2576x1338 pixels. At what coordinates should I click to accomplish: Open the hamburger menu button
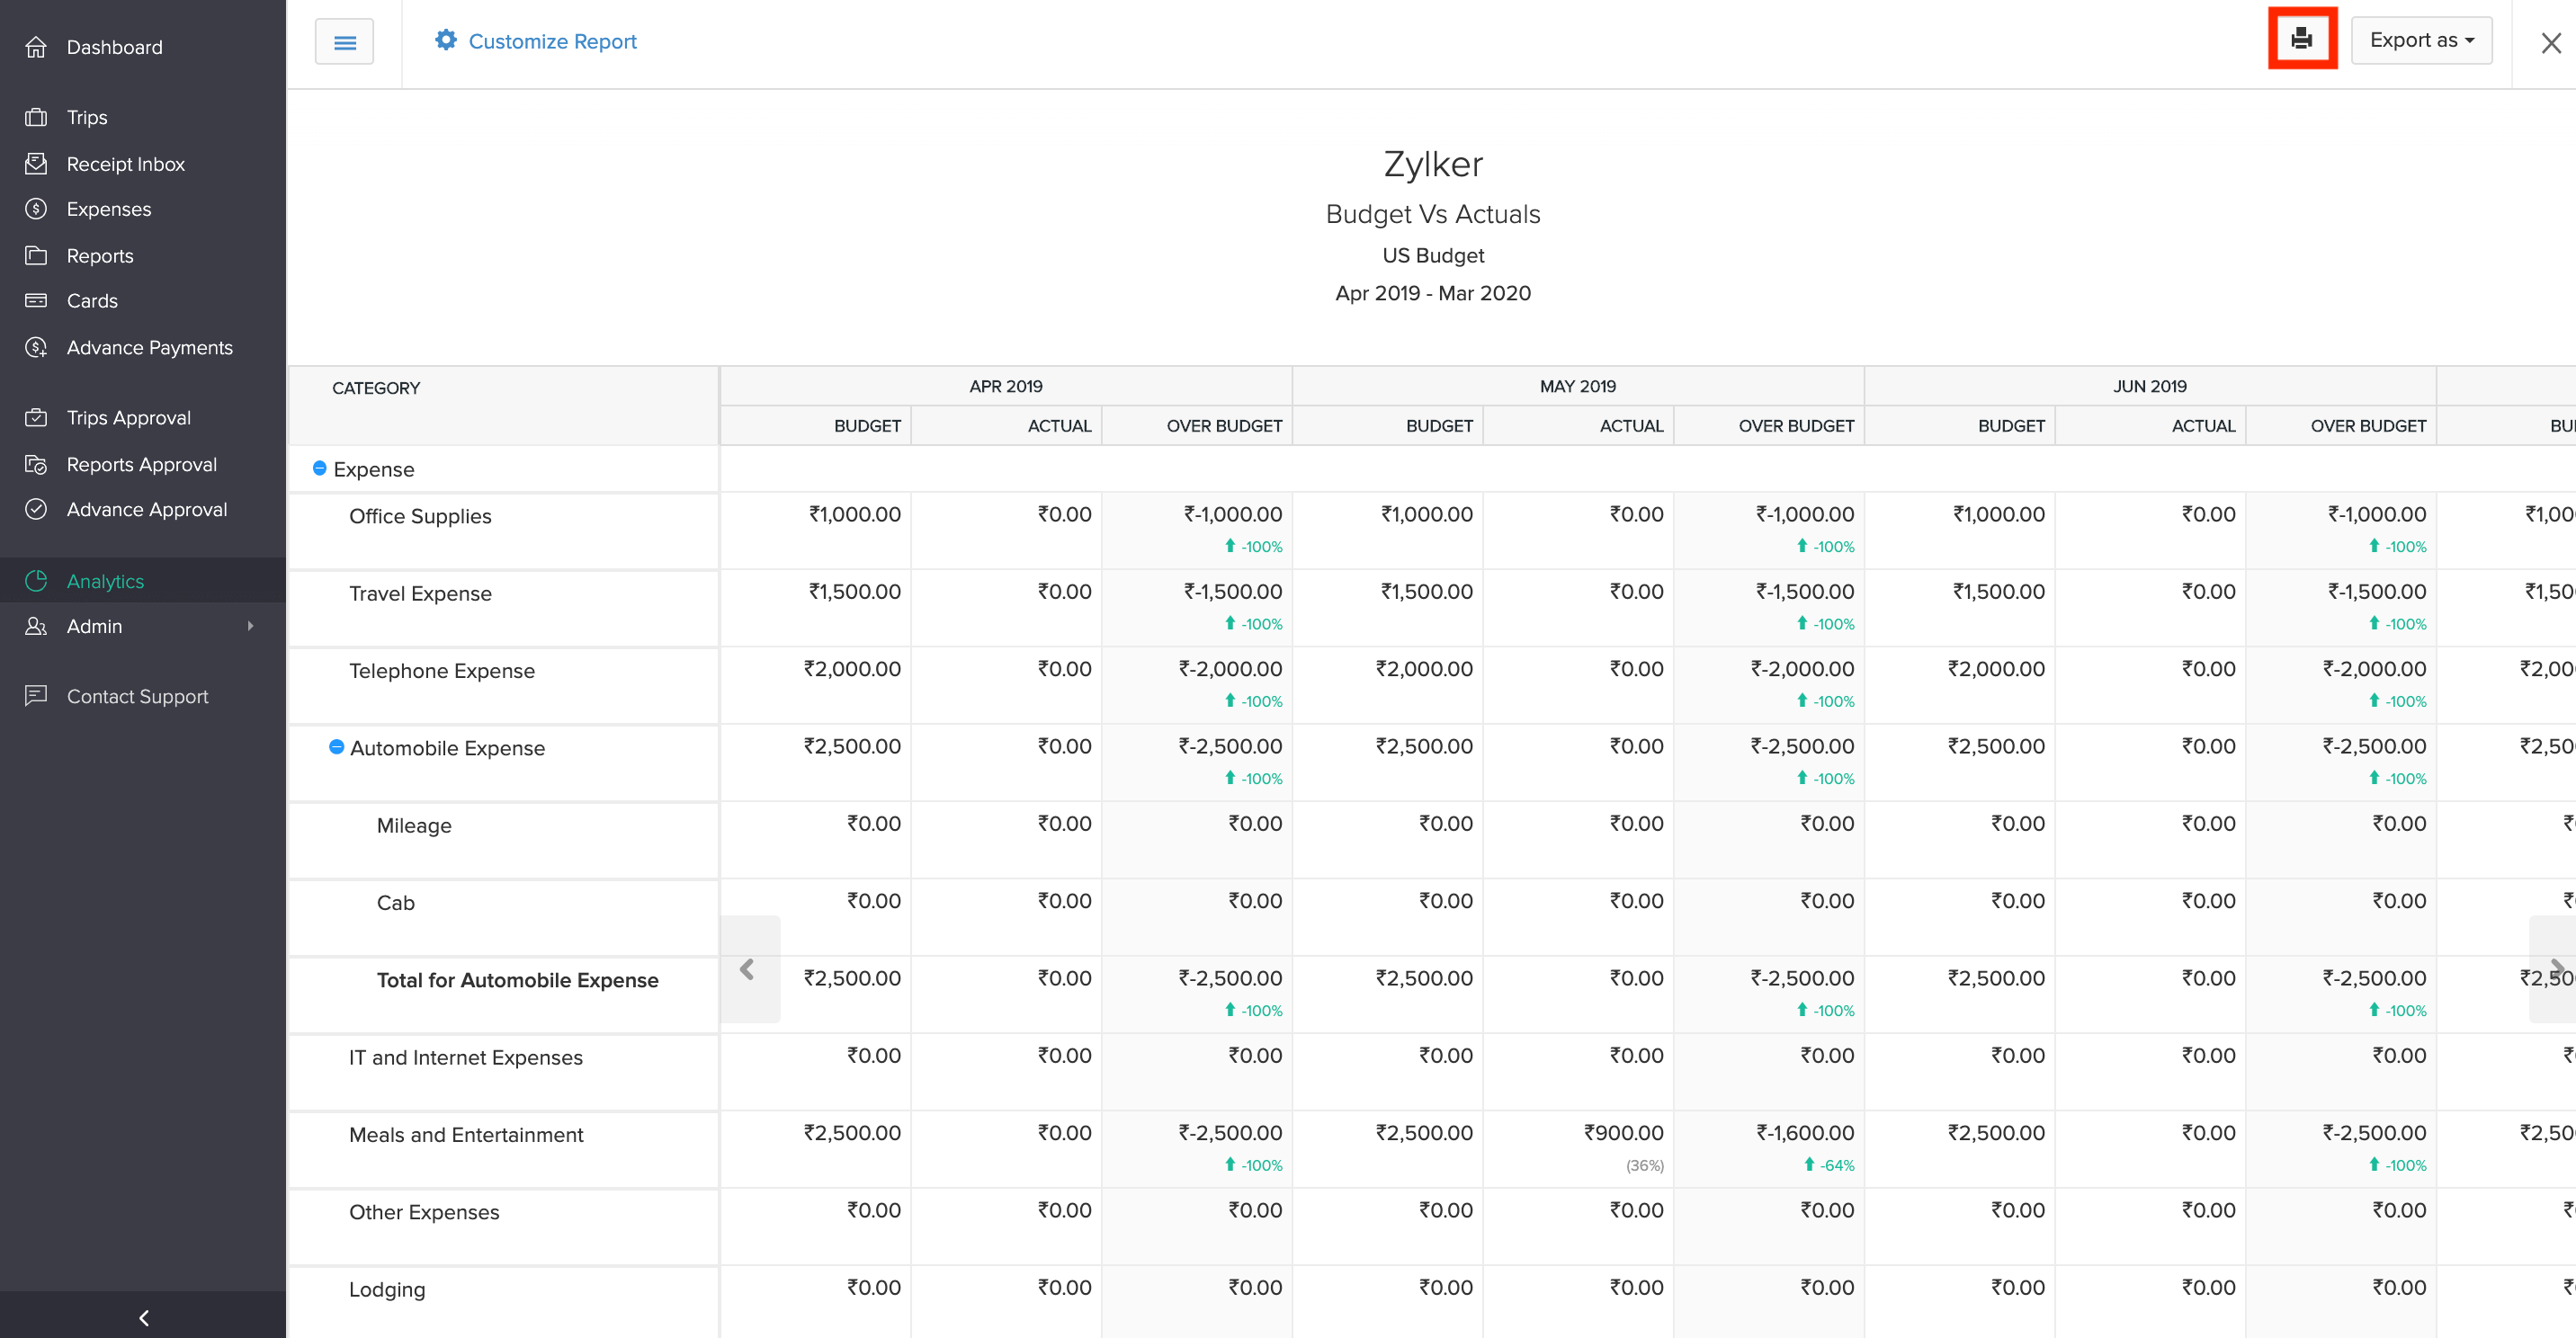[344, 42]
